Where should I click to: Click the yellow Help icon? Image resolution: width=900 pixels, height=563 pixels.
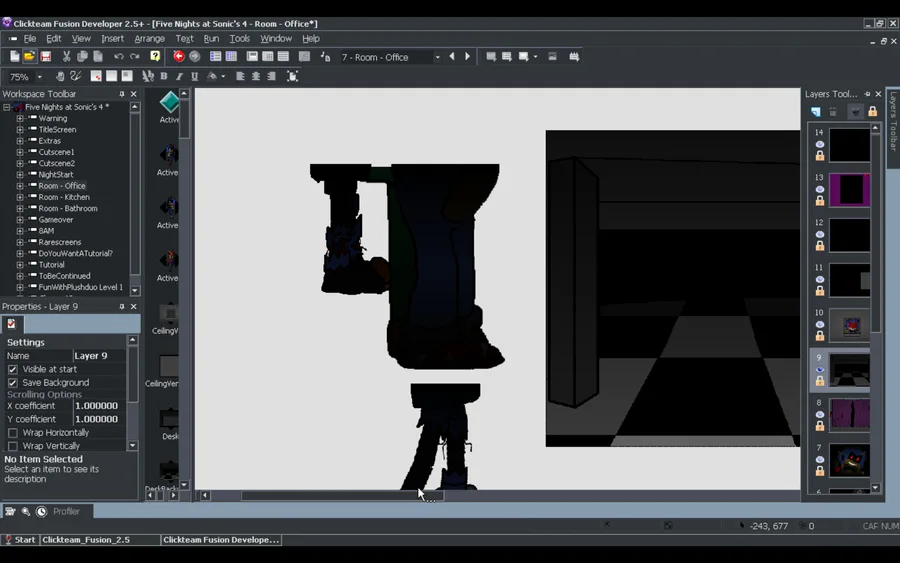[x=155, y=57]
